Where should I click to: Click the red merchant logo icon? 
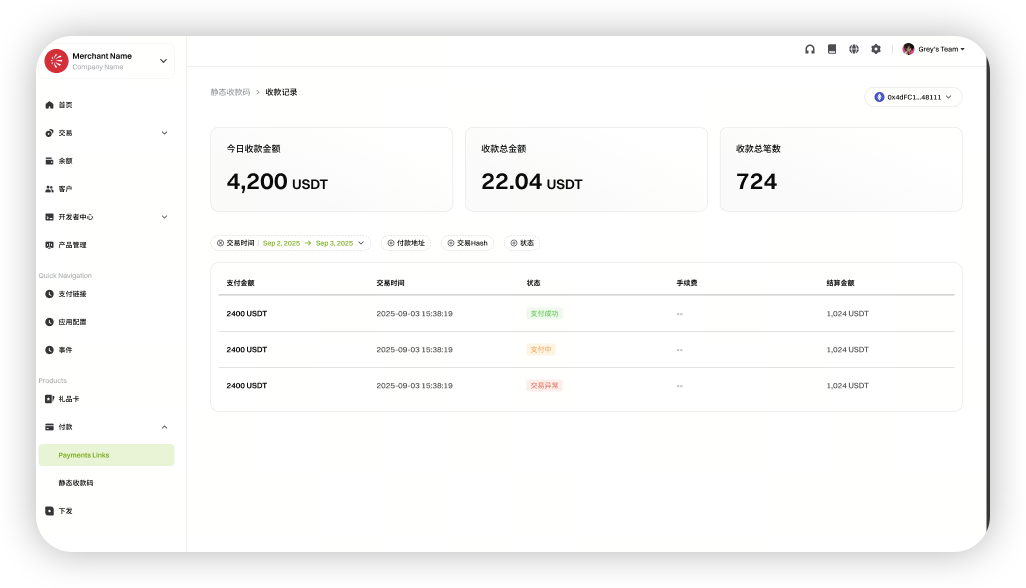pos(56,61)
